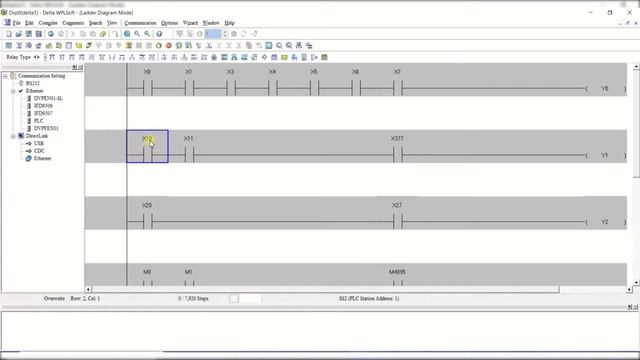The image size is (640, 360).
Task: Click the Cut scissors toolbar icon
Action: 73,34
